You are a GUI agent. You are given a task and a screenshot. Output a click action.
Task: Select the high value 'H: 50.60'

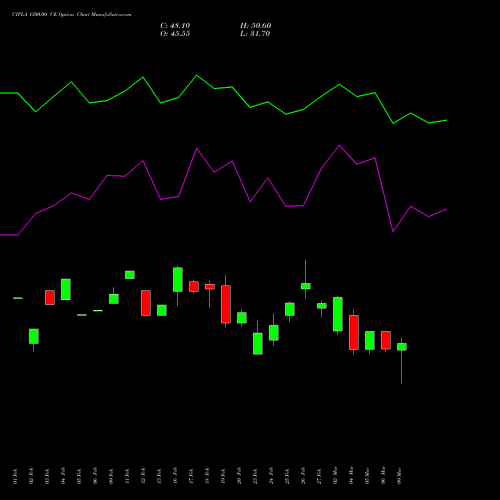[256, 26]
